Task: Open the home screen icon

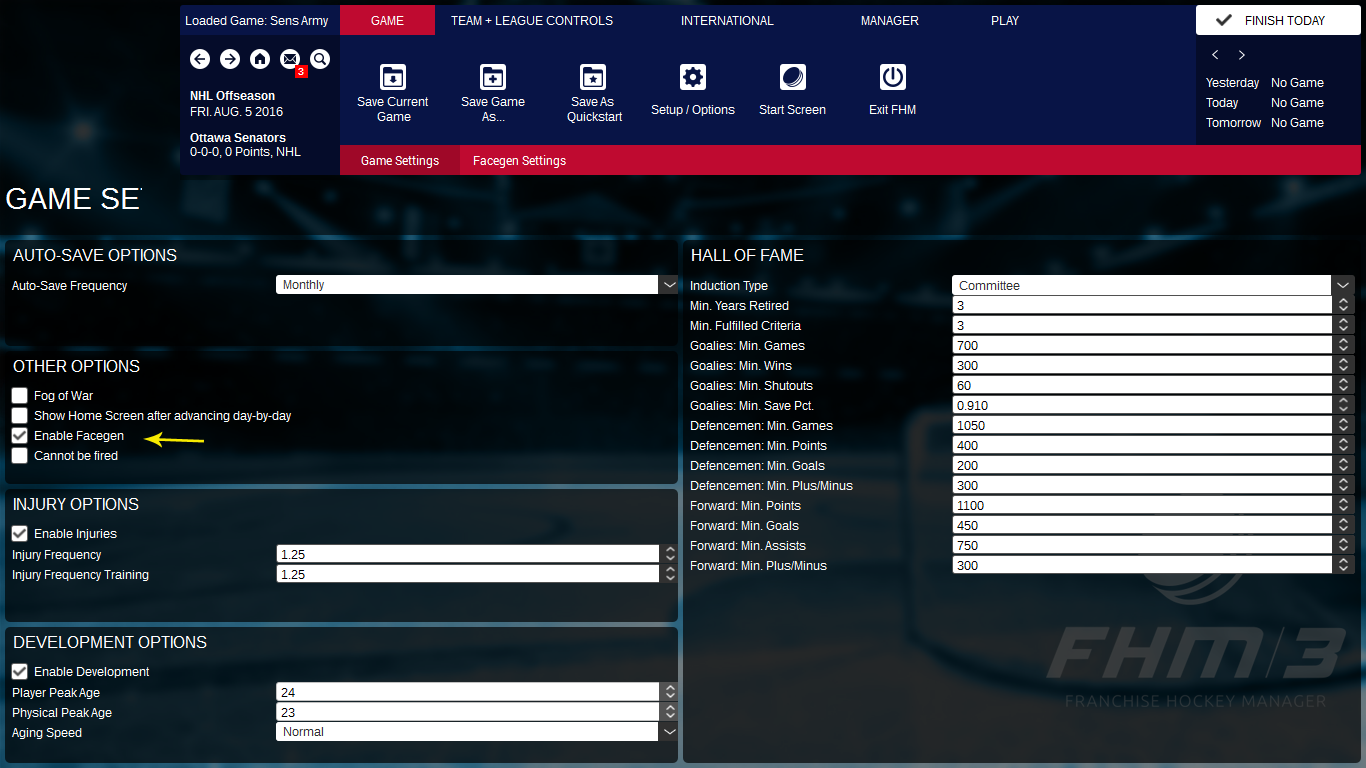Action: click(260, 59)
